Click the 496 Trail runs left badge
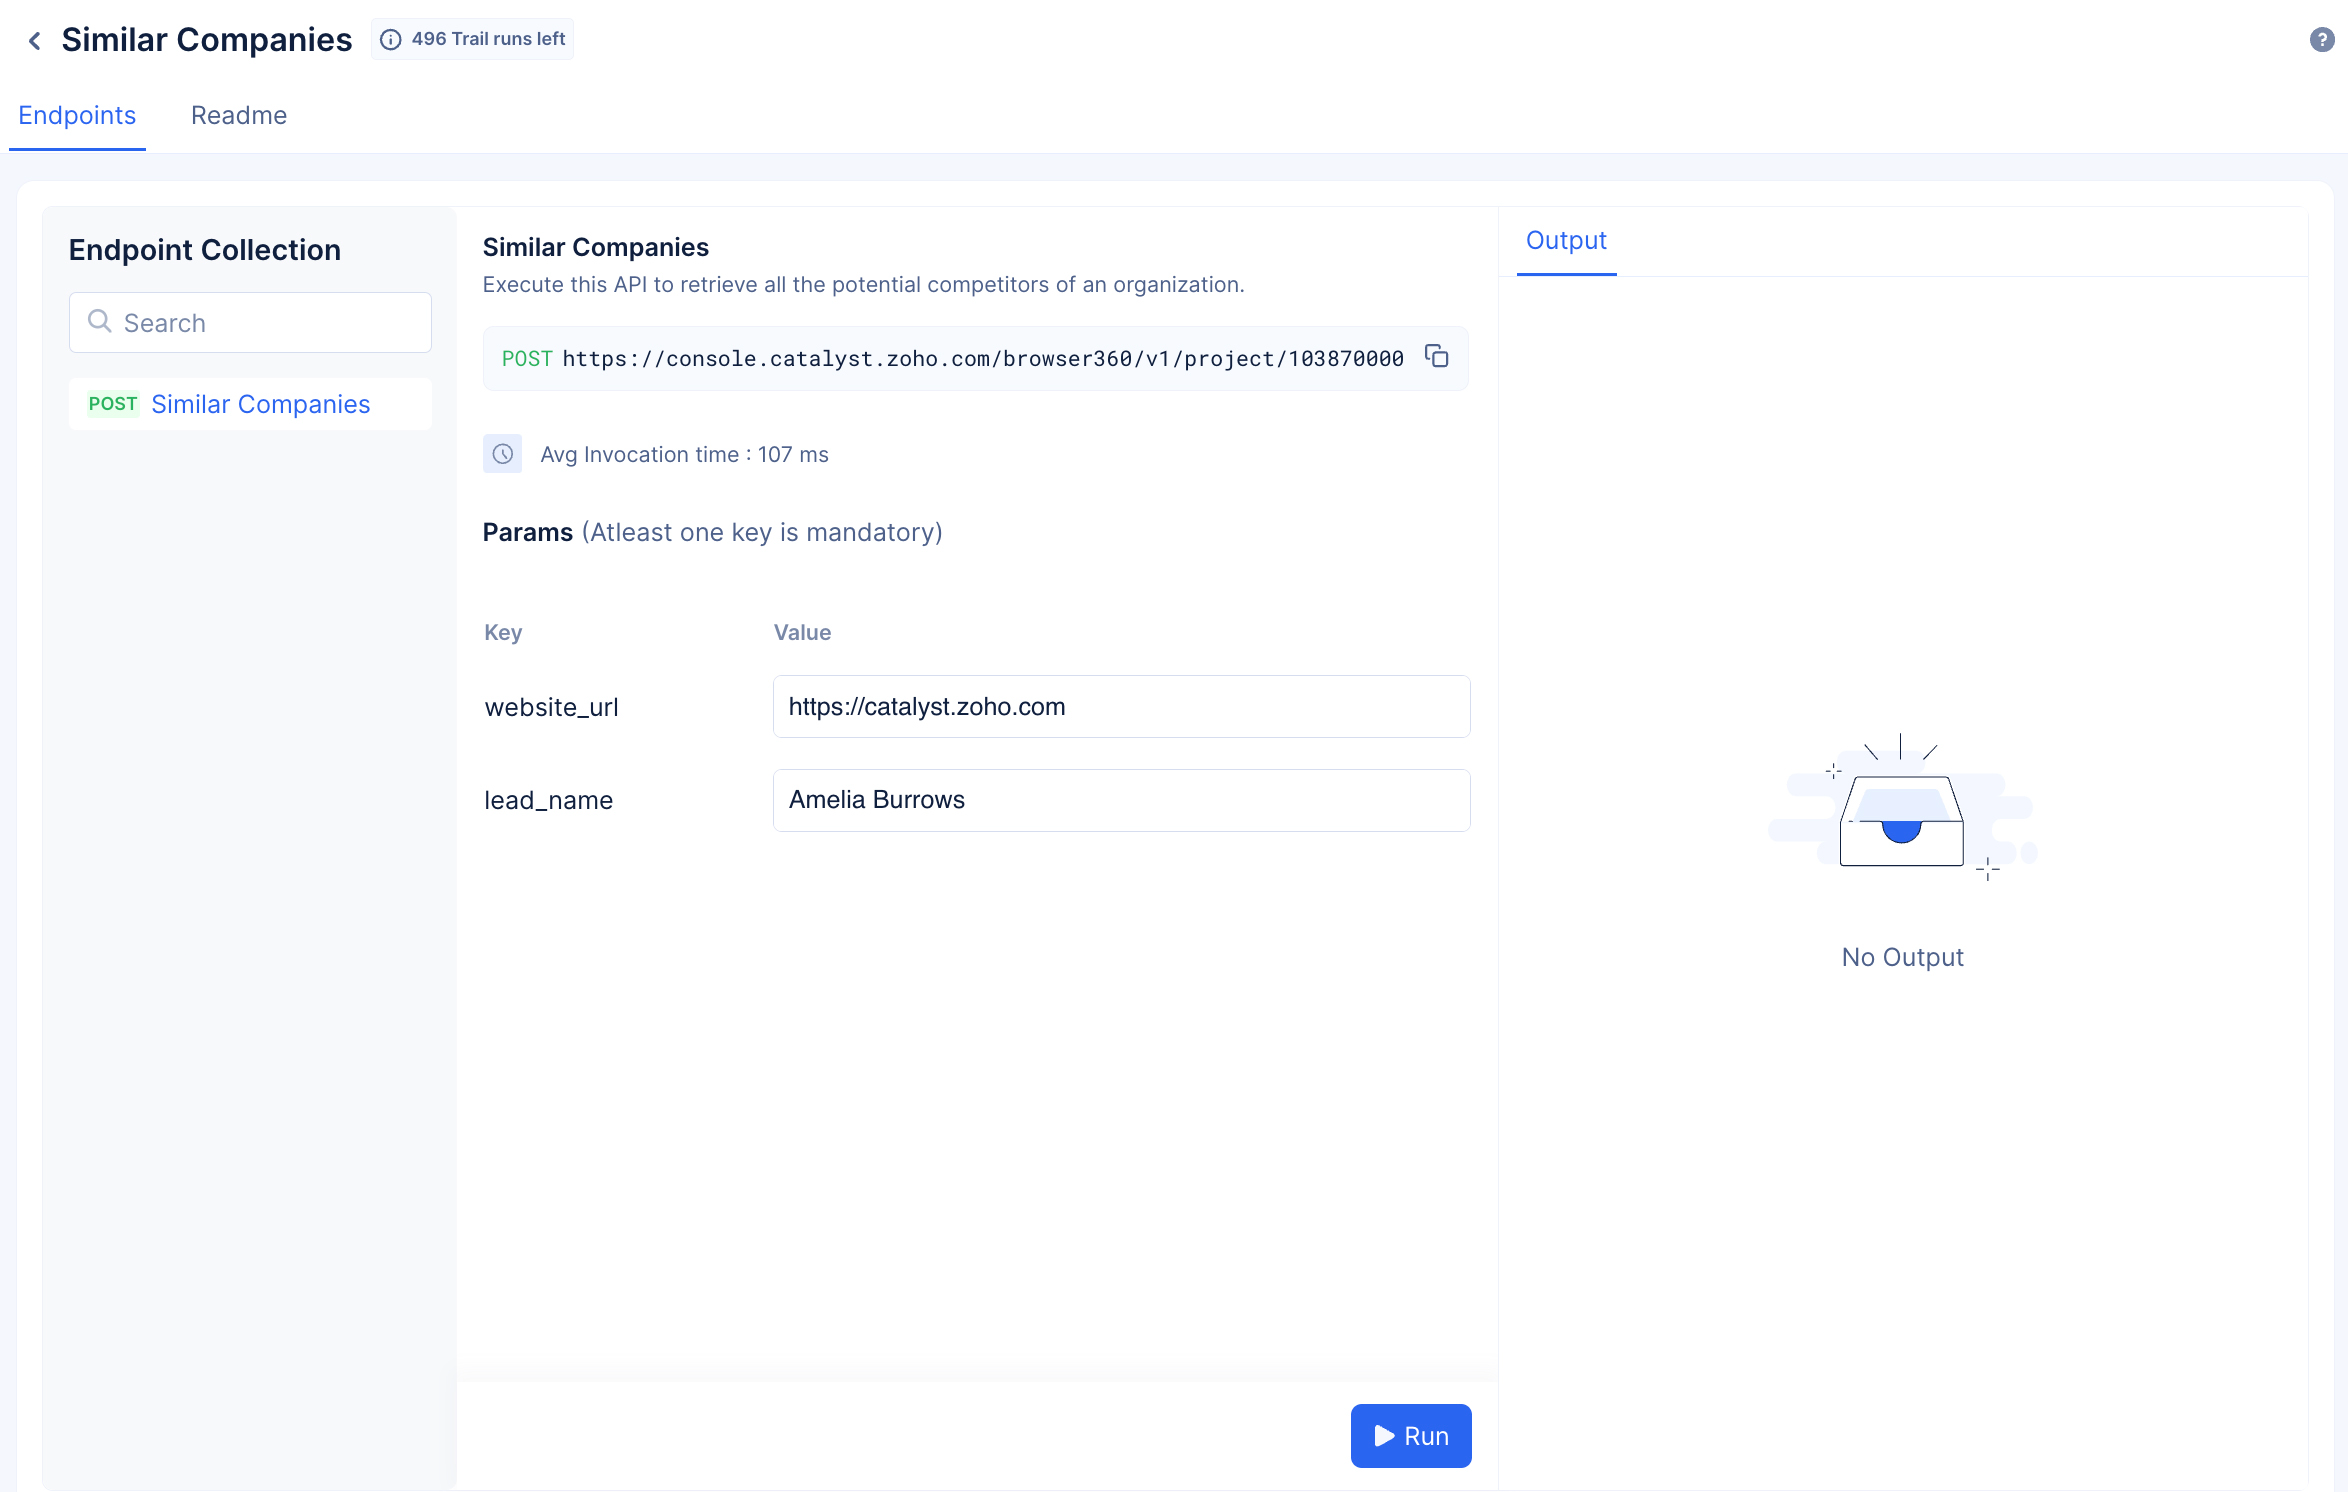The image size is (2348, 1492). pyautogui.click(x=472, y=39)
